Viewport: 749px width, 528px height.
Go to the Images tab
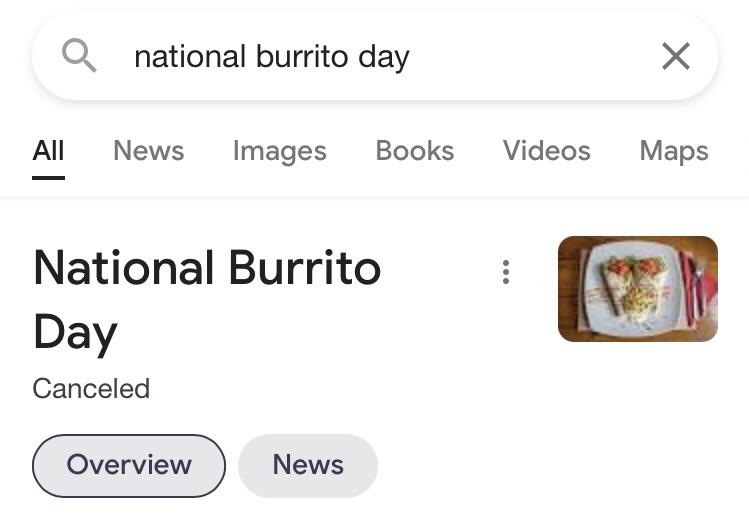tap(279, 151)
